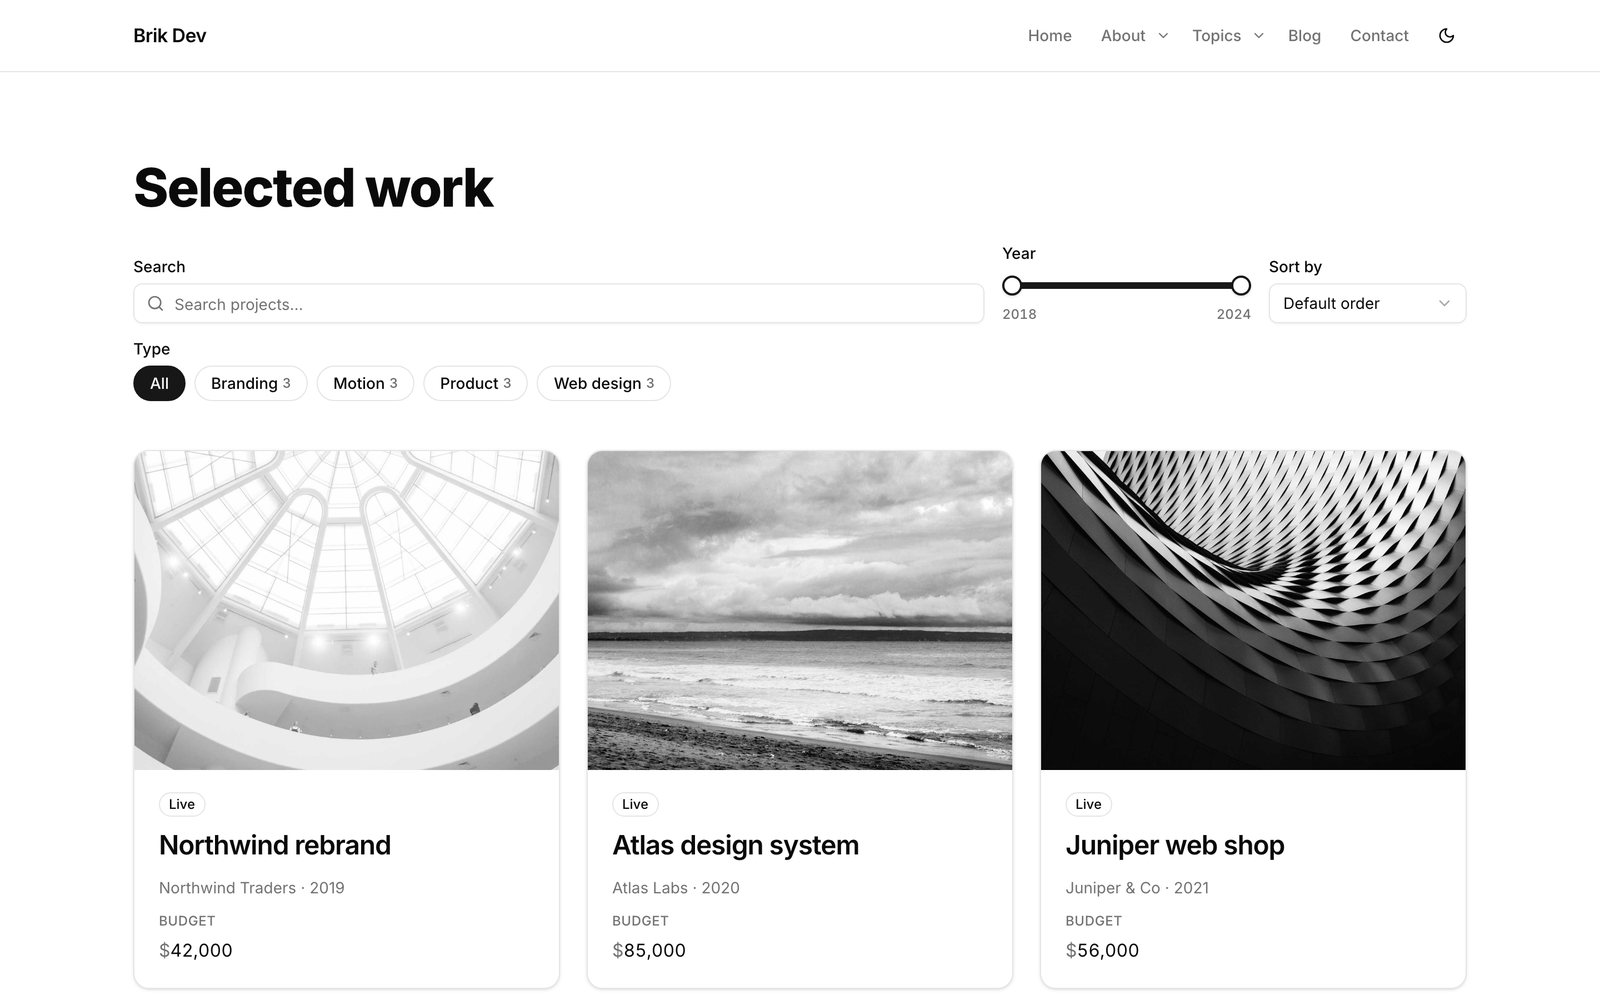Open the Sort by dropdown

[x=1367, y=304]
